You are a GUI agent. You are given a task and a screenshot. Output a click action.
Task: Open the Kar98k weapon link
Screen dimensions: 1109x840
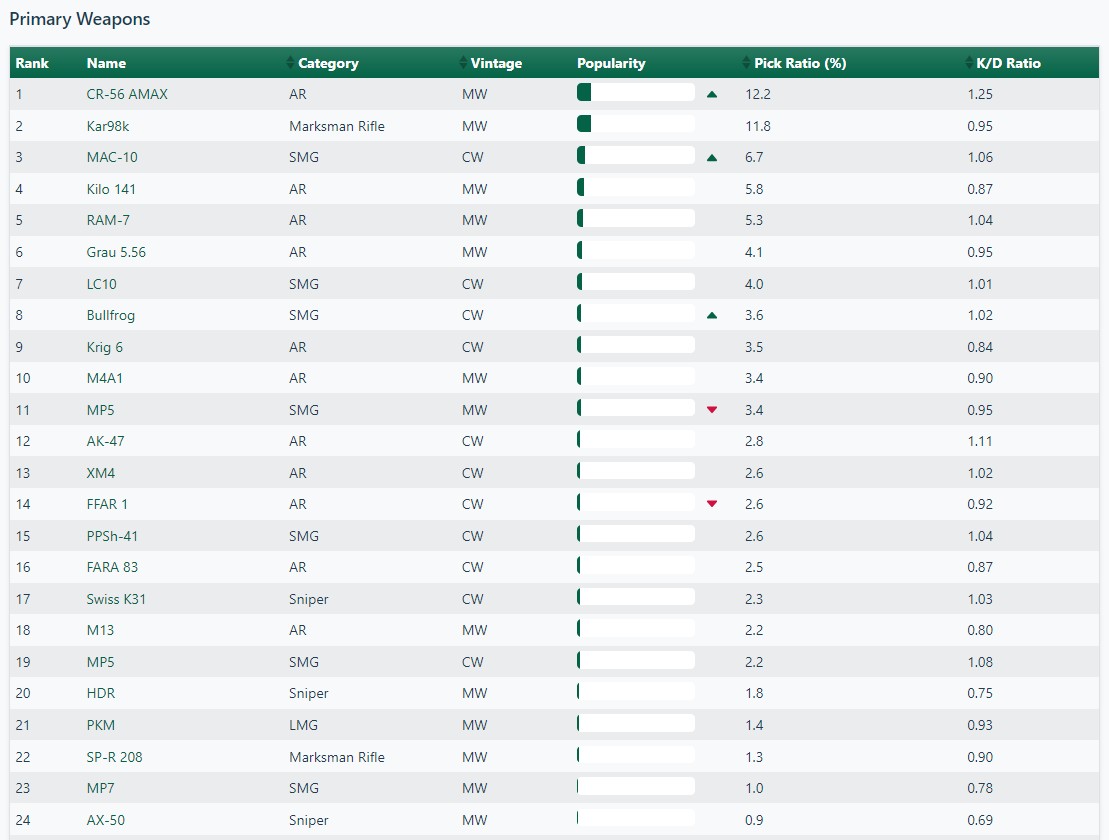pos(108,126)
